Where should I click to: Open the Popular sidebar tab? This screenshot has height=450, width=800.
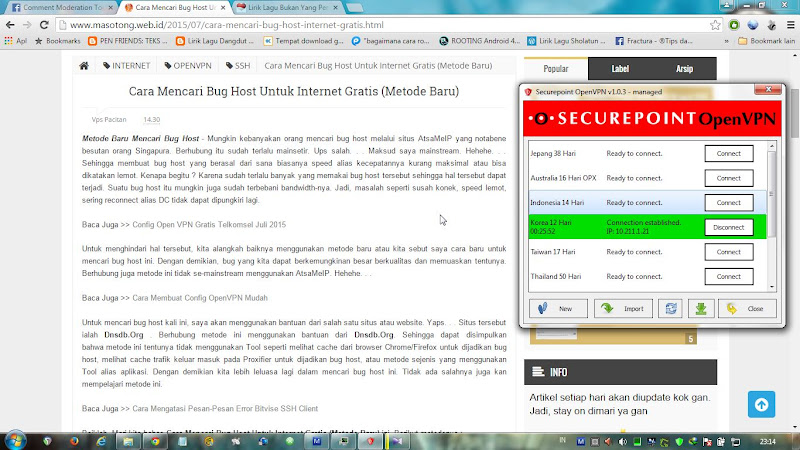tap(556, 68)
